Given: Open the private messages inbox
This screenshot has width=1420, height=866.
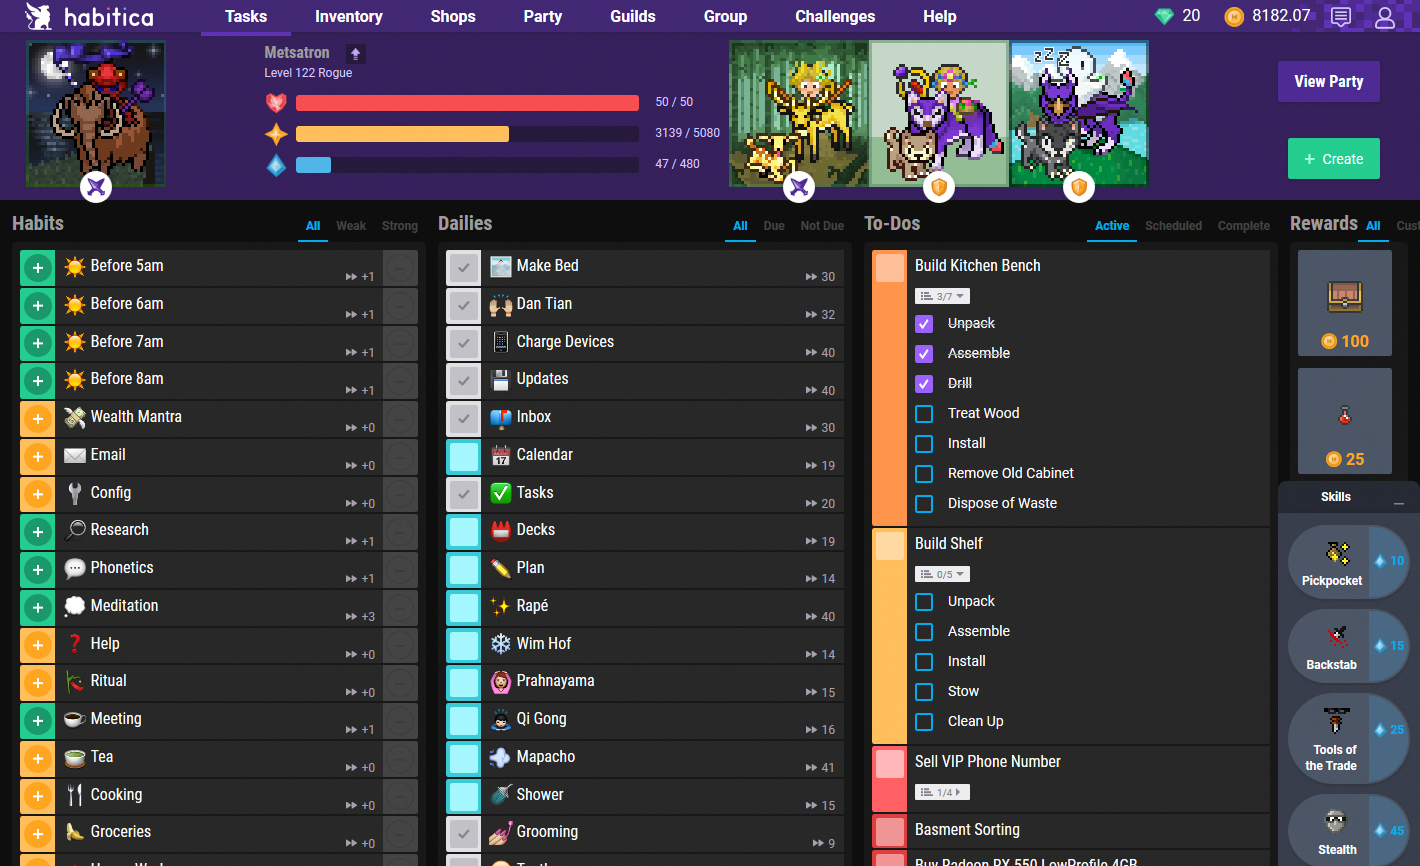Looking at the screenshot, I should point(1341,17).
